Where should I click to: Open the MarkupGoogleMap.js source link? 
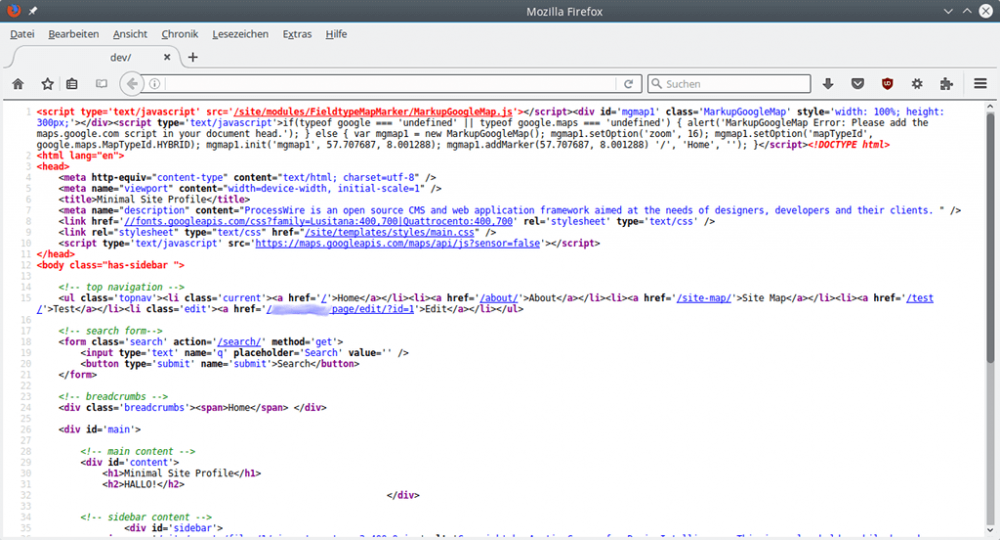[x=374, y=113]
